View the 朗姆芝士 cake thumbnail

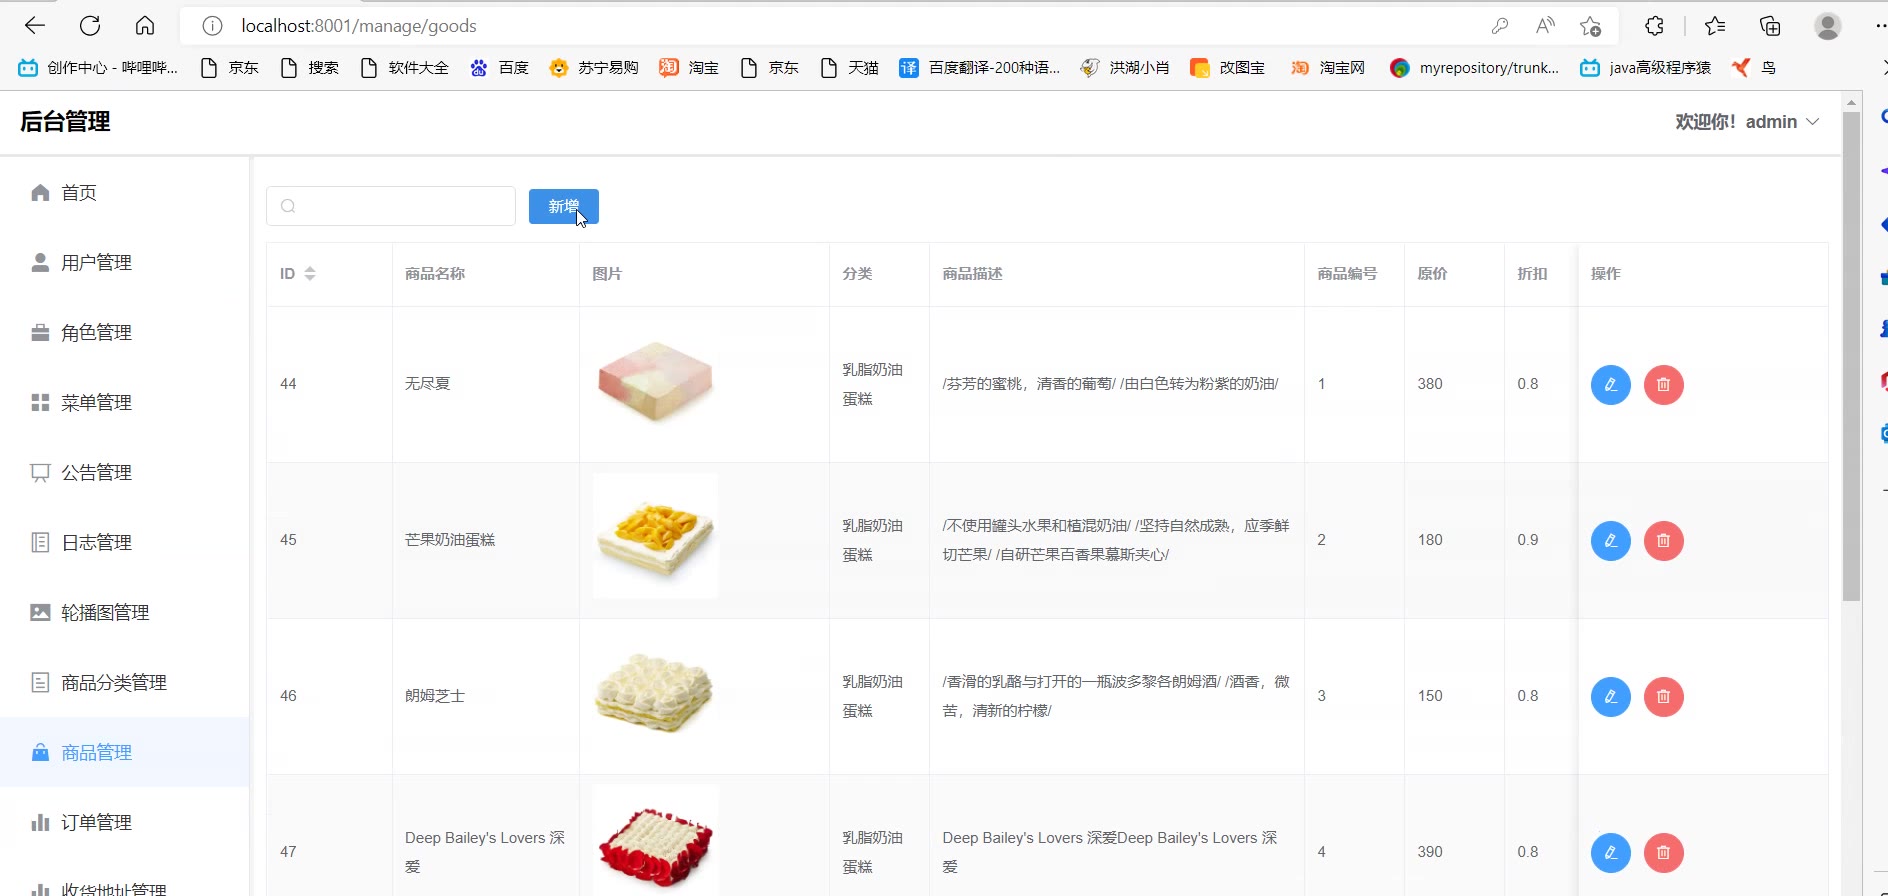click(x=655, y=692)
